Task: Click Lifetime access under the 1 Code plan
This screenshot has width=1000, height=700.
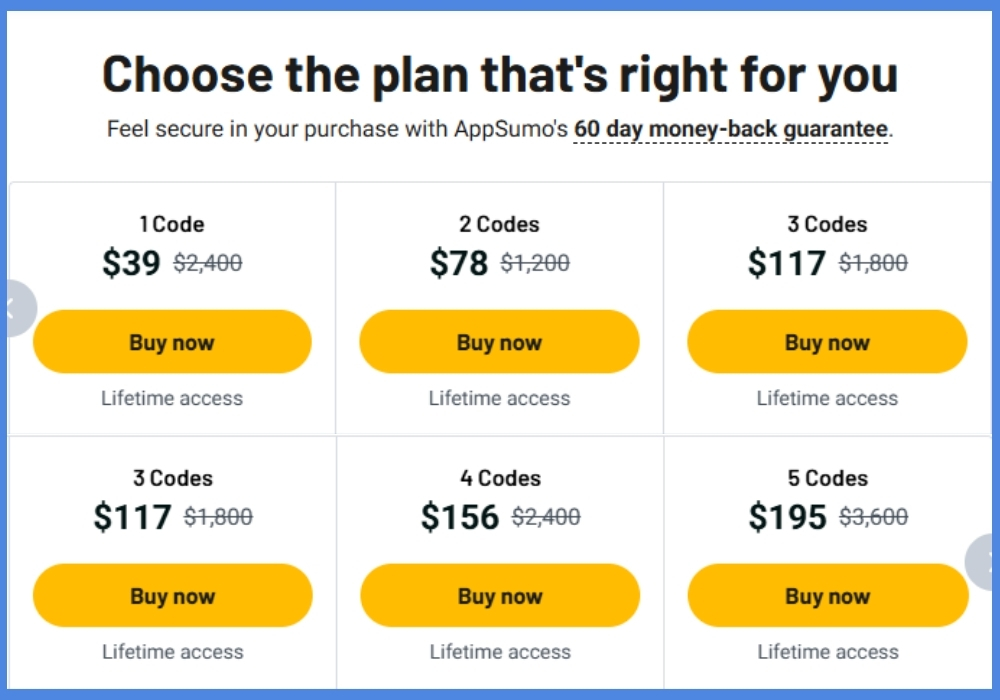Action: [x=172, y=398]
